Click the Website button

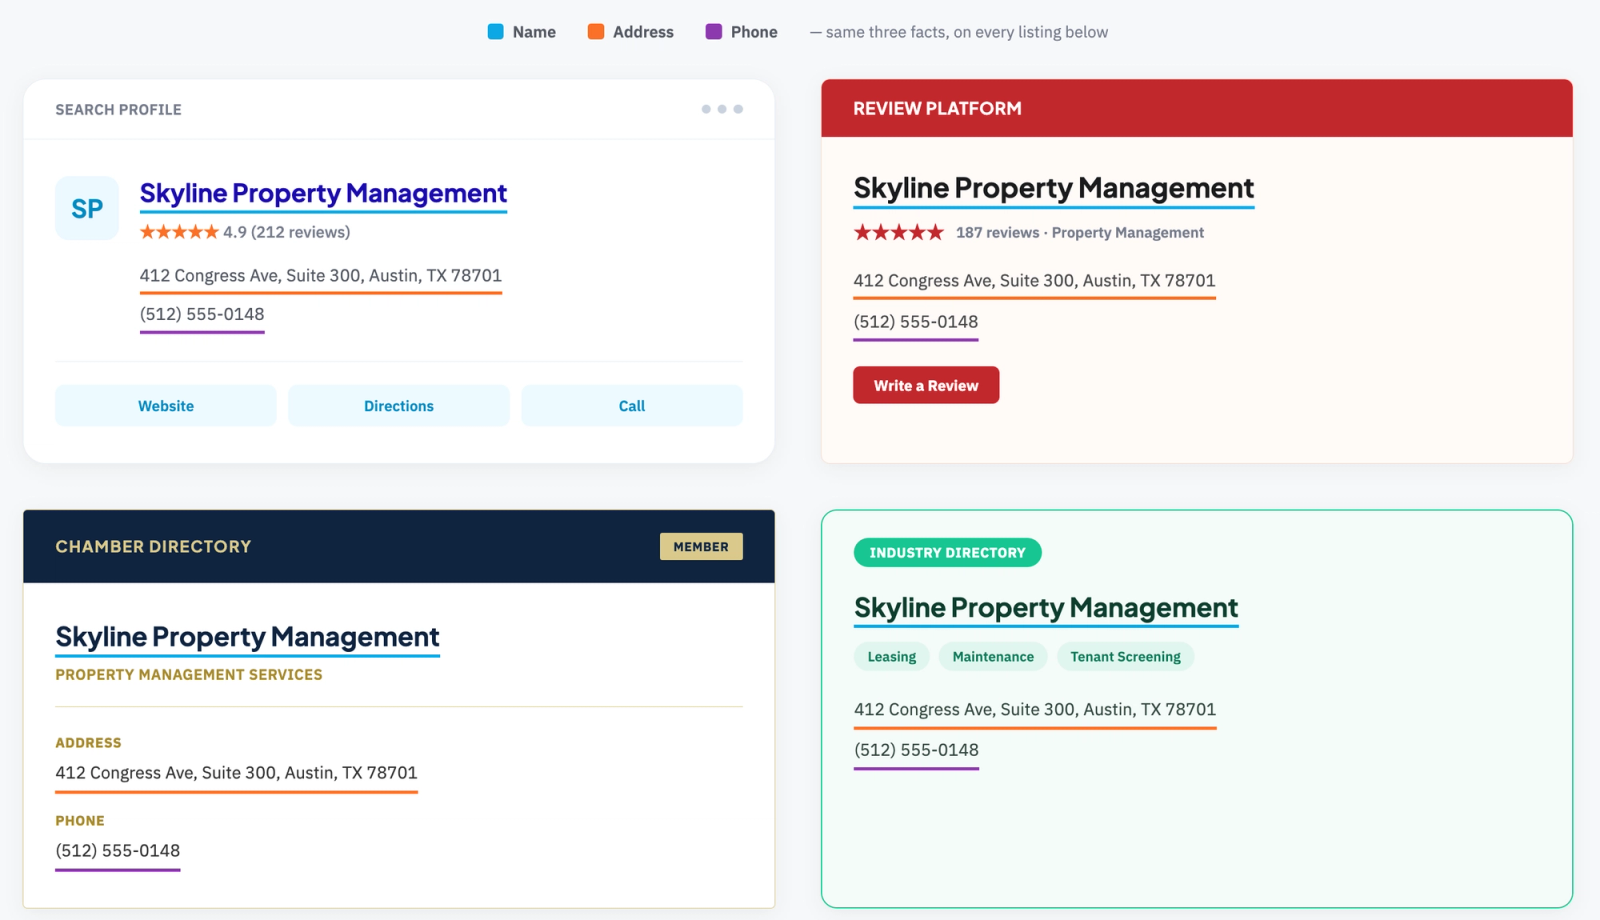pyautogui.click(x=166, y=406)
